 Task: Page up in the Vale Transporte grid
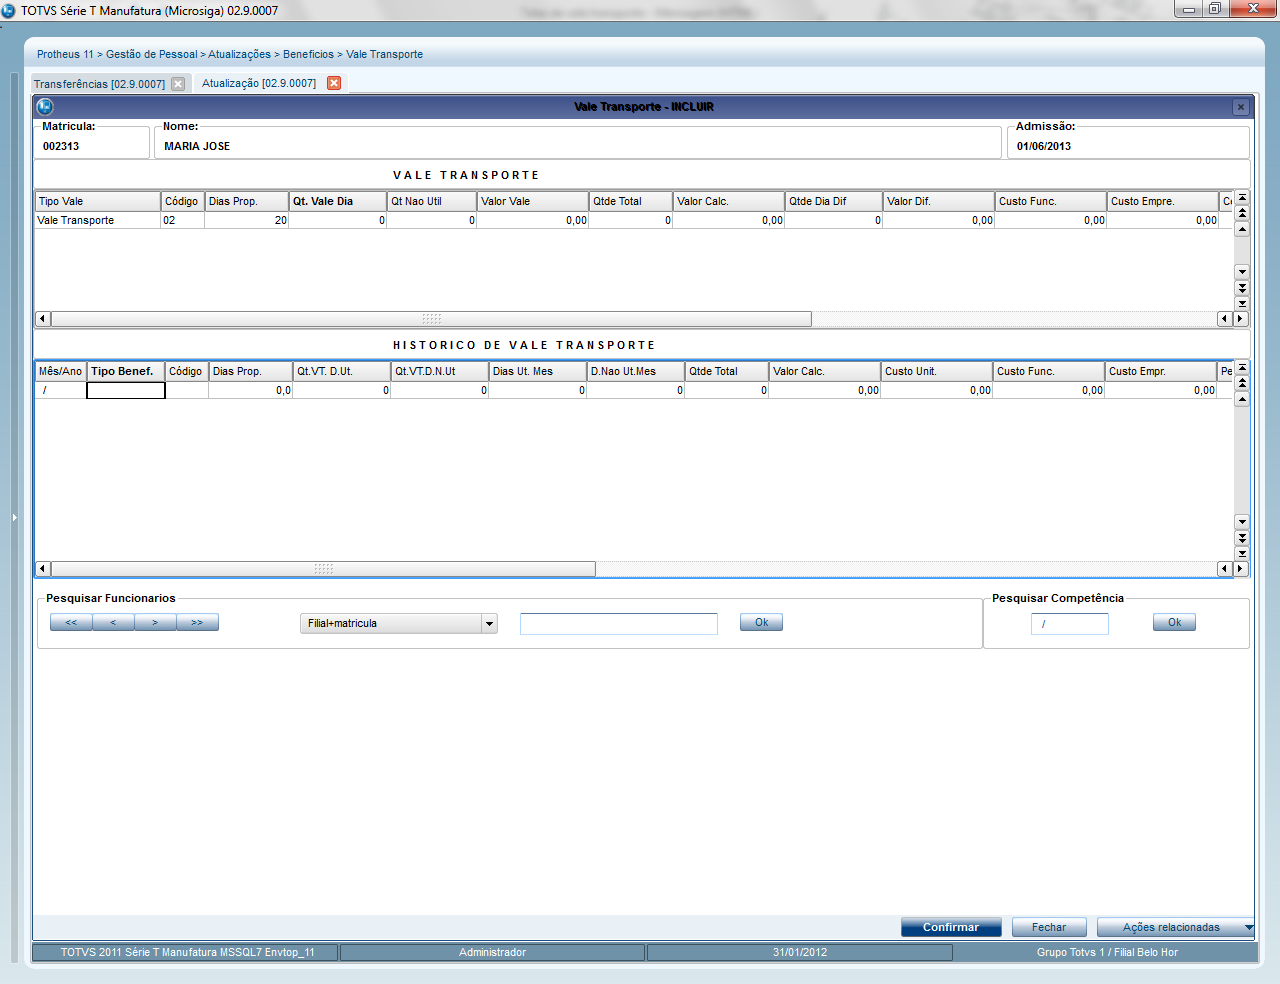(x=1242, y=213)
